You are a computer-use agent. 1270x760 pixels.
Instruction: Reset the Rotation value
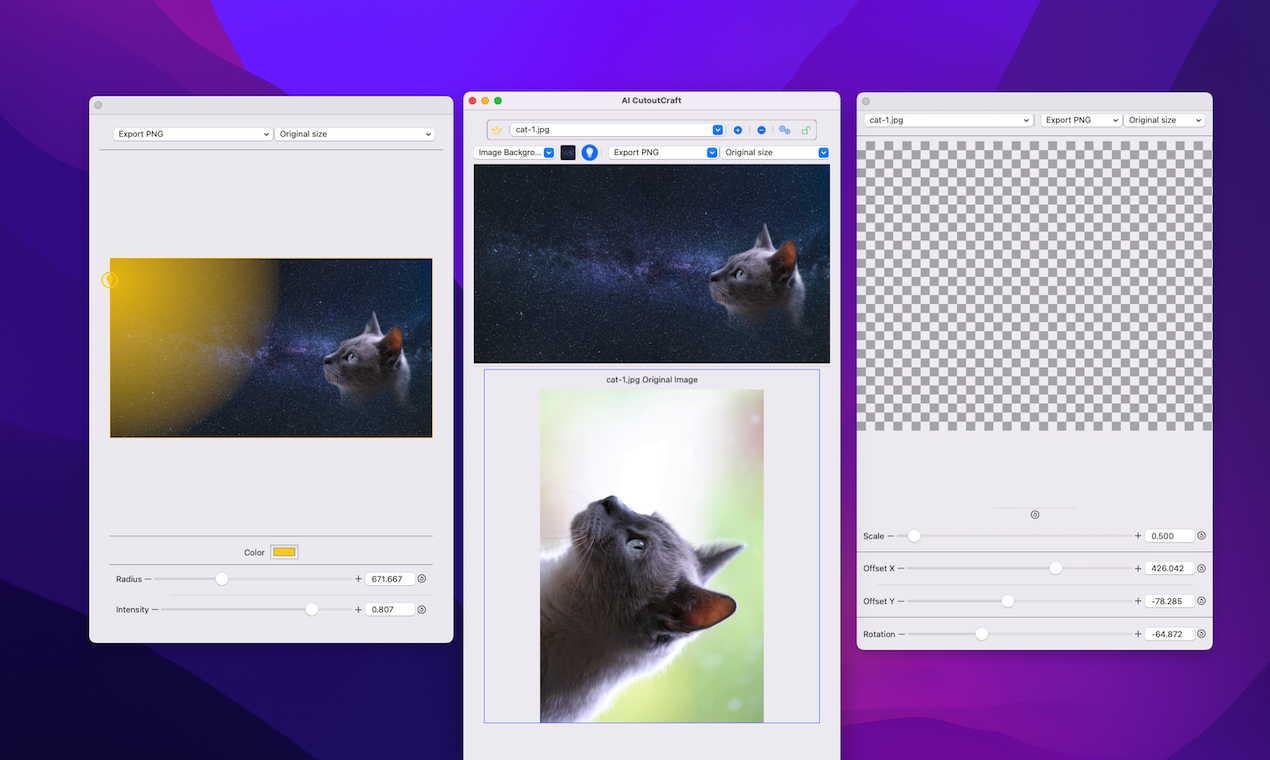1201,634
